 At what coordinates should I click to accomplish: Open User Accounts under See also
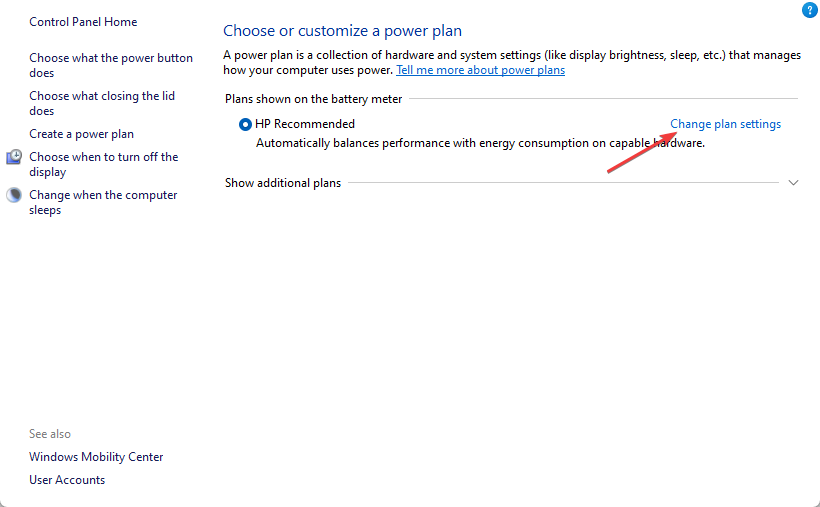tap(67, 480)
